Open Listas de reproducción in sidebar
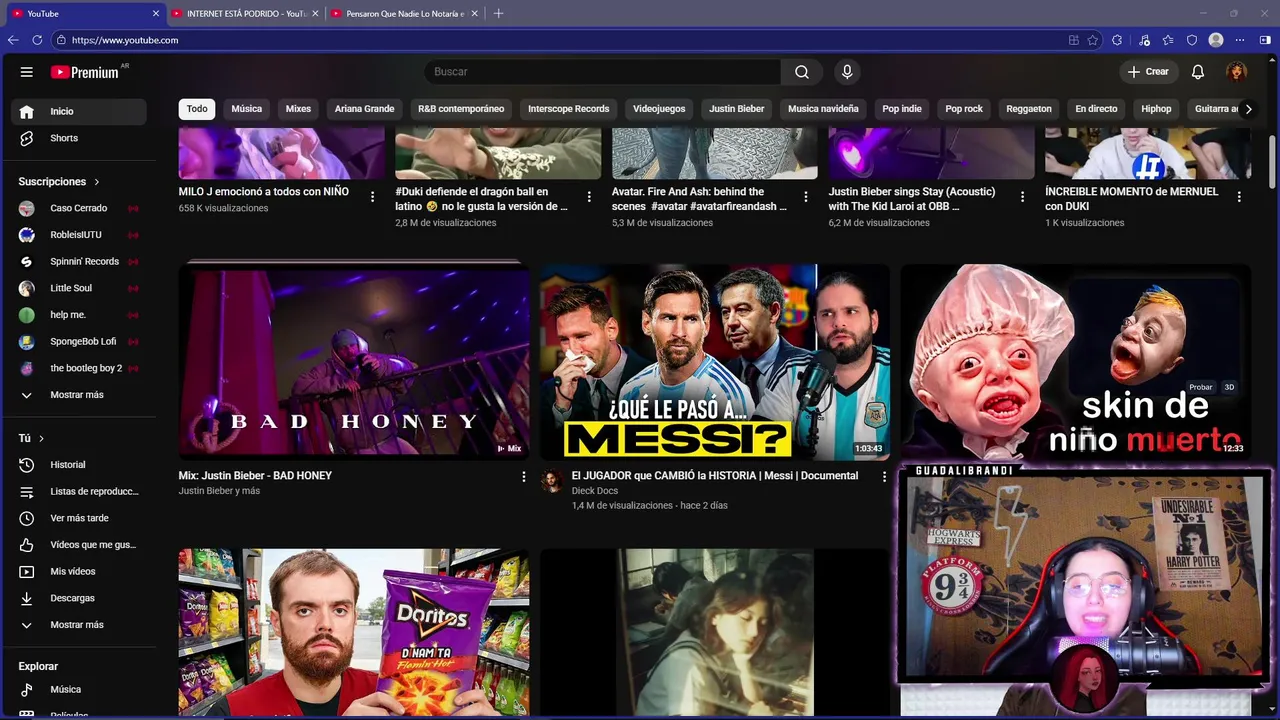The height and width of the screenshot is (720, 1280). [80, 491]
